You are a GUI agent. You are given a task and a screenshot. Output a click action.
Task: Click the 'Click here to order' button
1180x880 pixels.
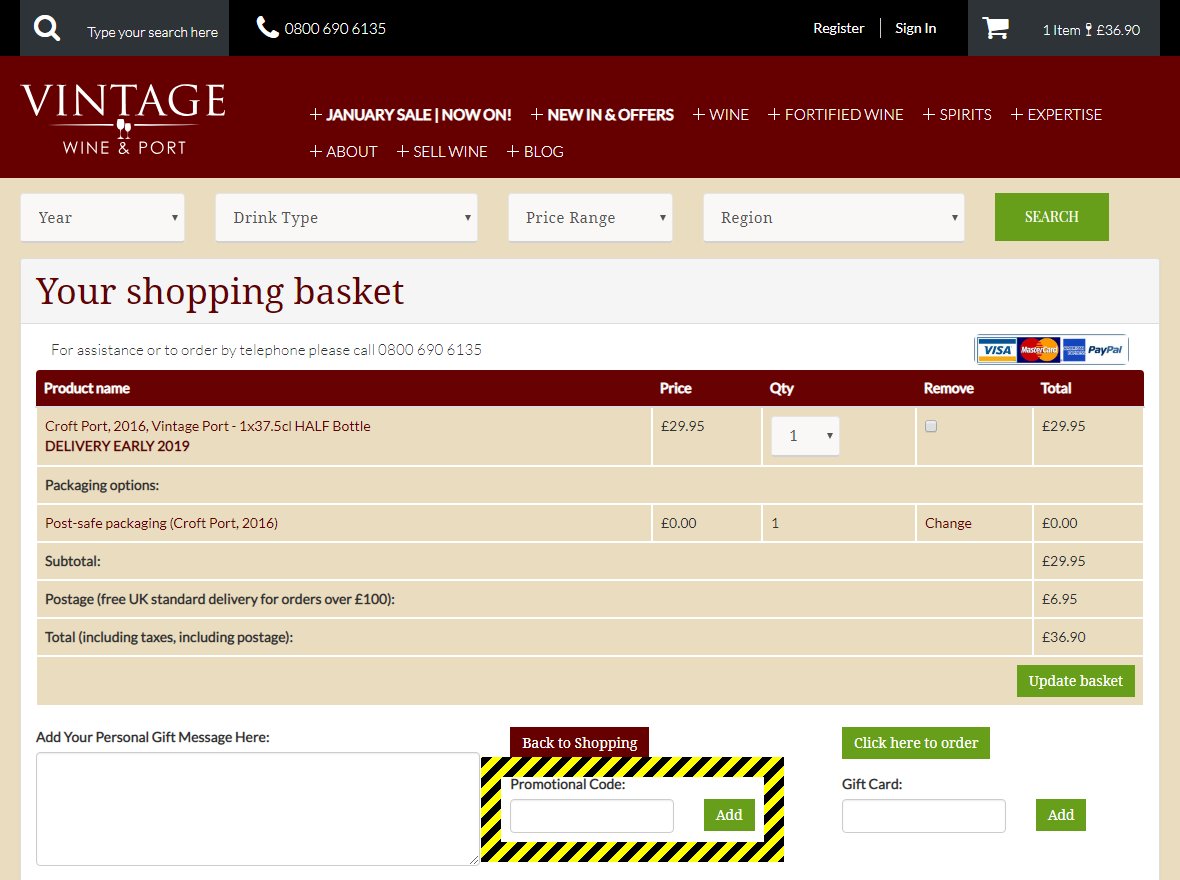pos(915,743)
